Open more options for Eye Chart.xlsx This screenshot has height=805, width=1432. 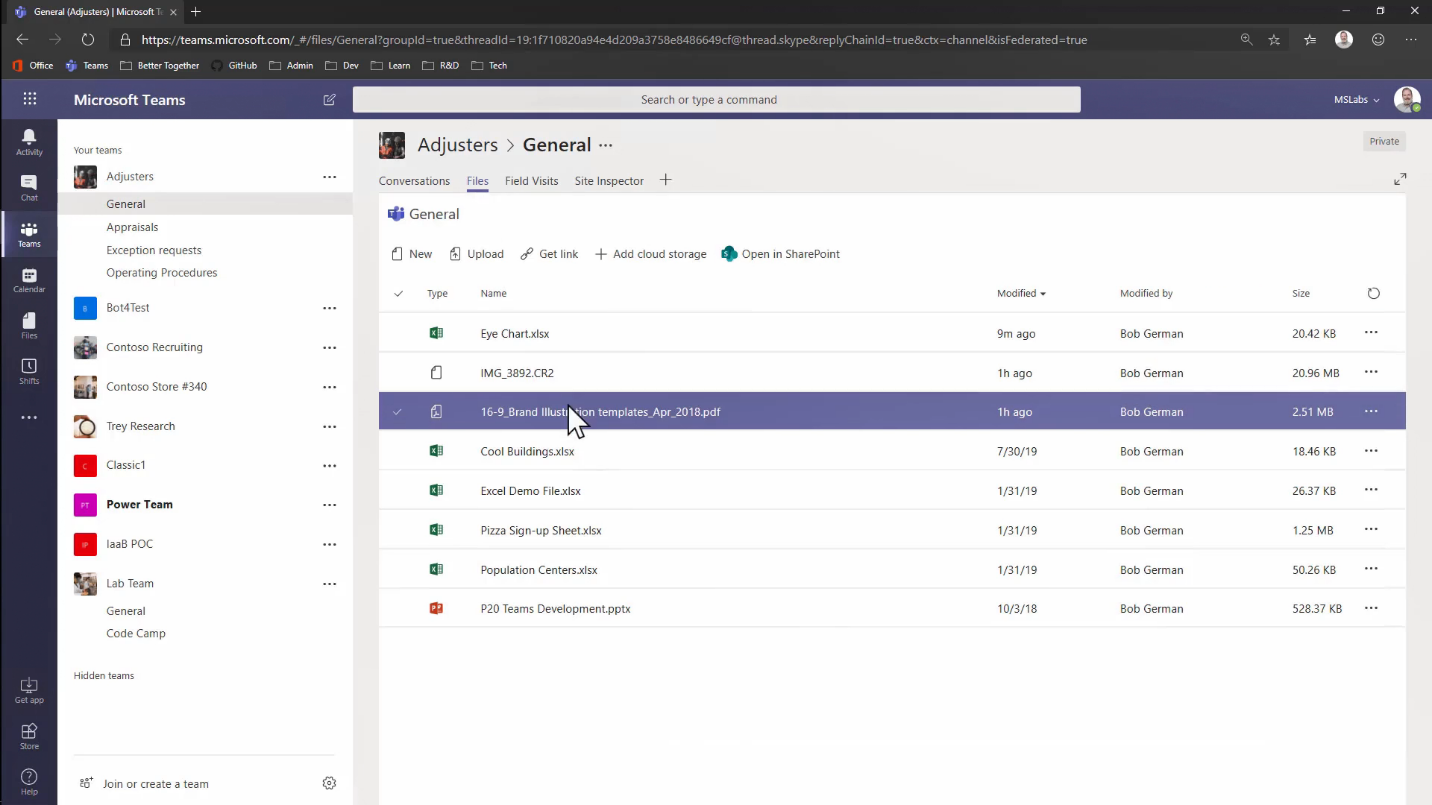click(1371, 332)
